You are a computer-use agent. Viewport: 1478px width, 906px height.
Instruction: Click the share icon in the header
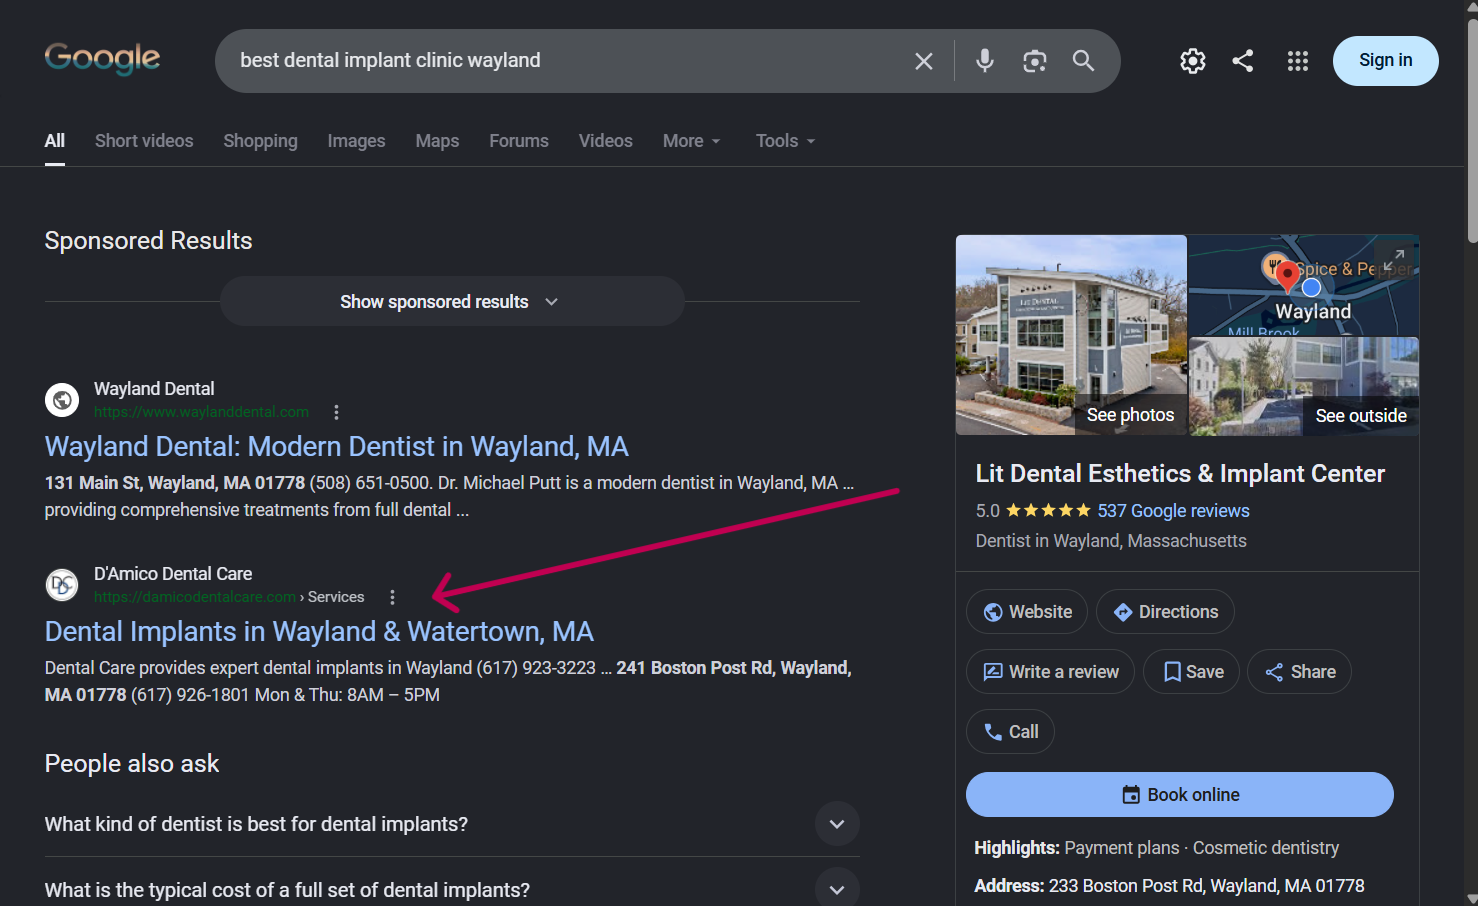tap(1243, 61)
